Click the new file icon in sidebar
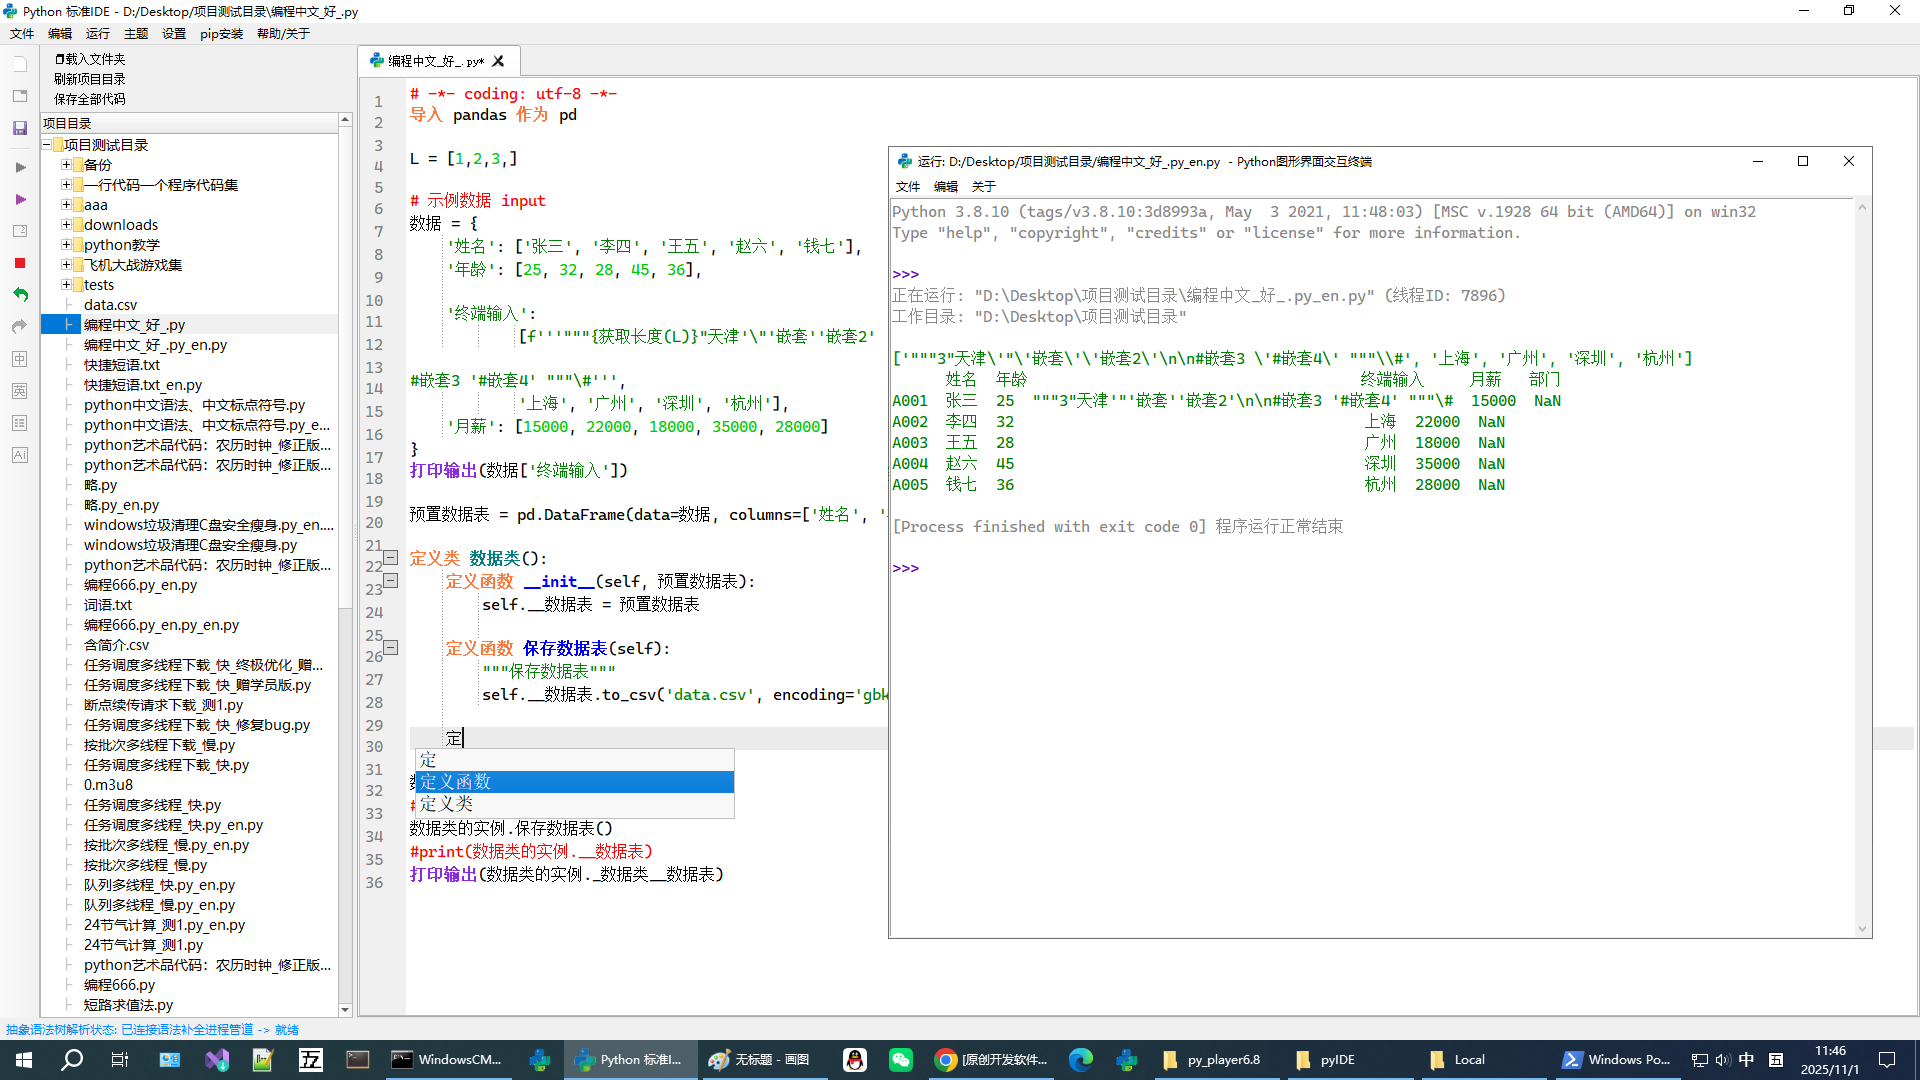1920x1080 pixels. [x=19, y=64]
